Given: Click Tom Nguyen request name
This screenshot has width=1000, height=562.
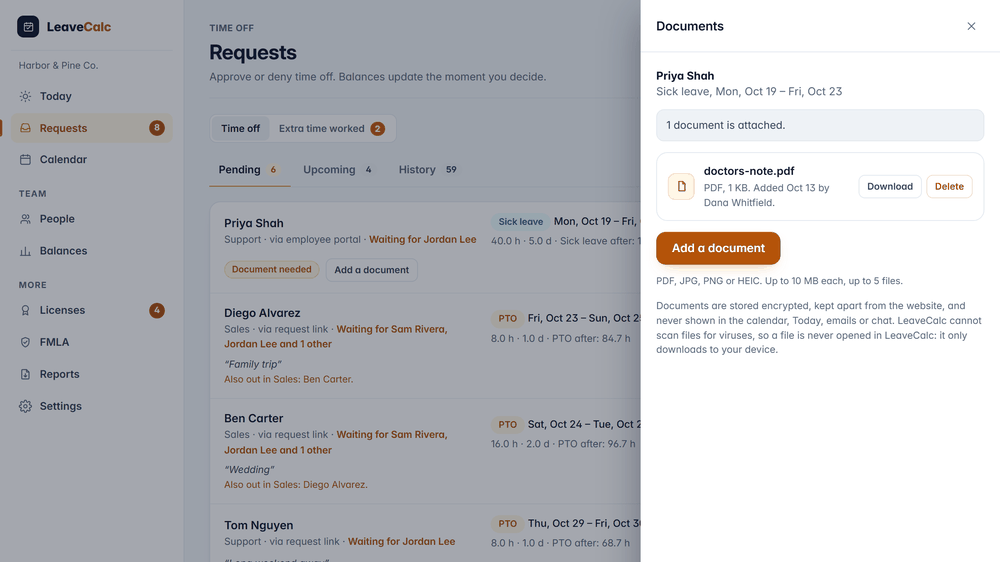Looking at the screenshot, I should (258, 526).
